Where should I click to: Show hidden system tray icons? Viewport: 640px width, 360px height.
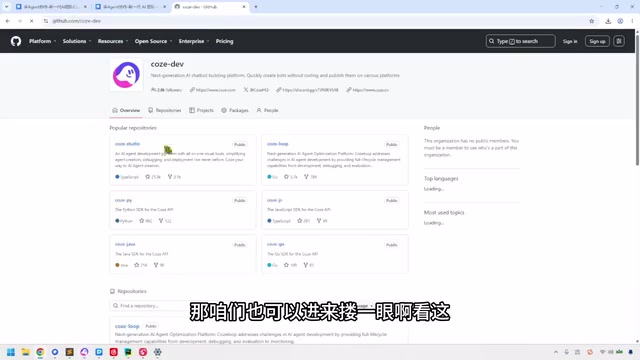coord(556,352)
